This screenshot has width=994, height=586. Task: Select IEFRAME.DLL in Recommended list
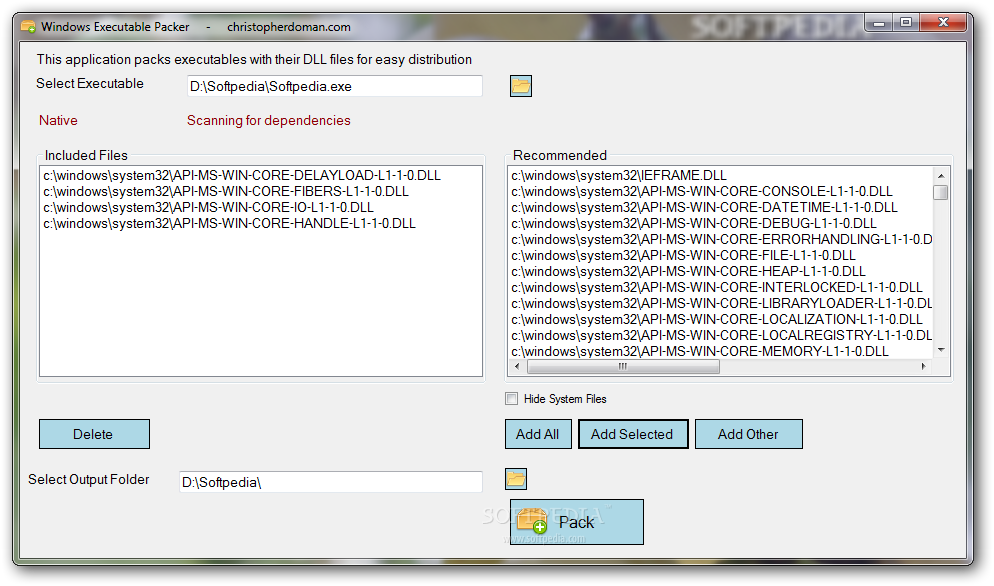pos(619,175)
